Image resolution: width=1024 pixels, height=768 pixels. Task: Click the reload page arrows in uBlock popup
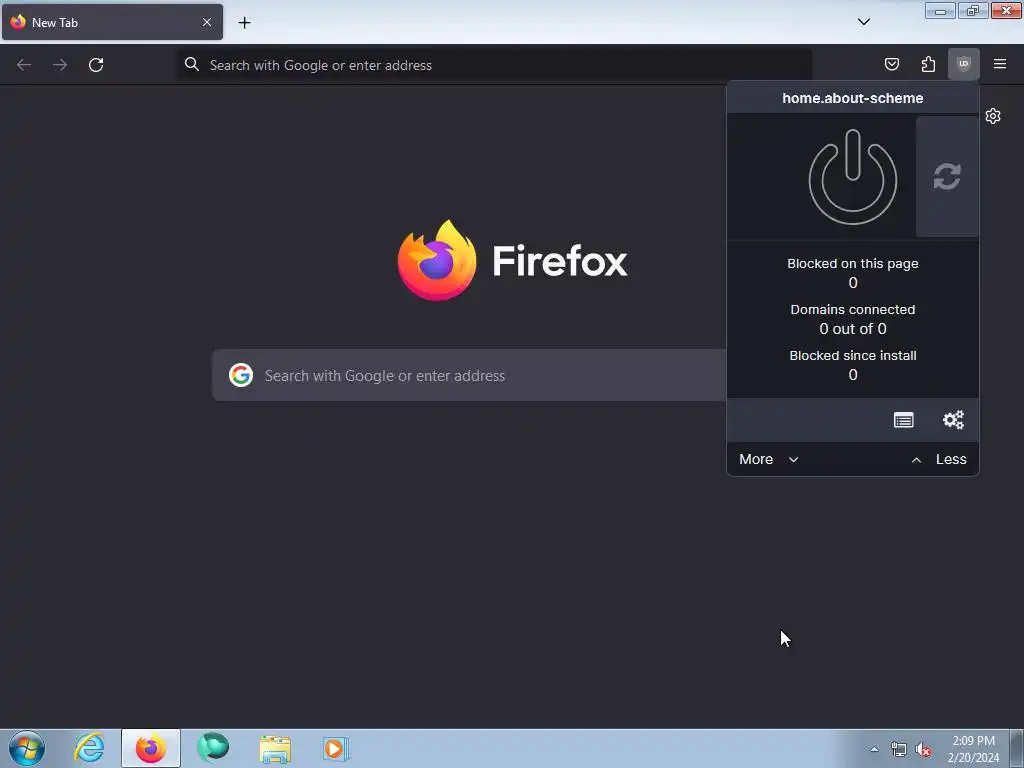point(947,176)
